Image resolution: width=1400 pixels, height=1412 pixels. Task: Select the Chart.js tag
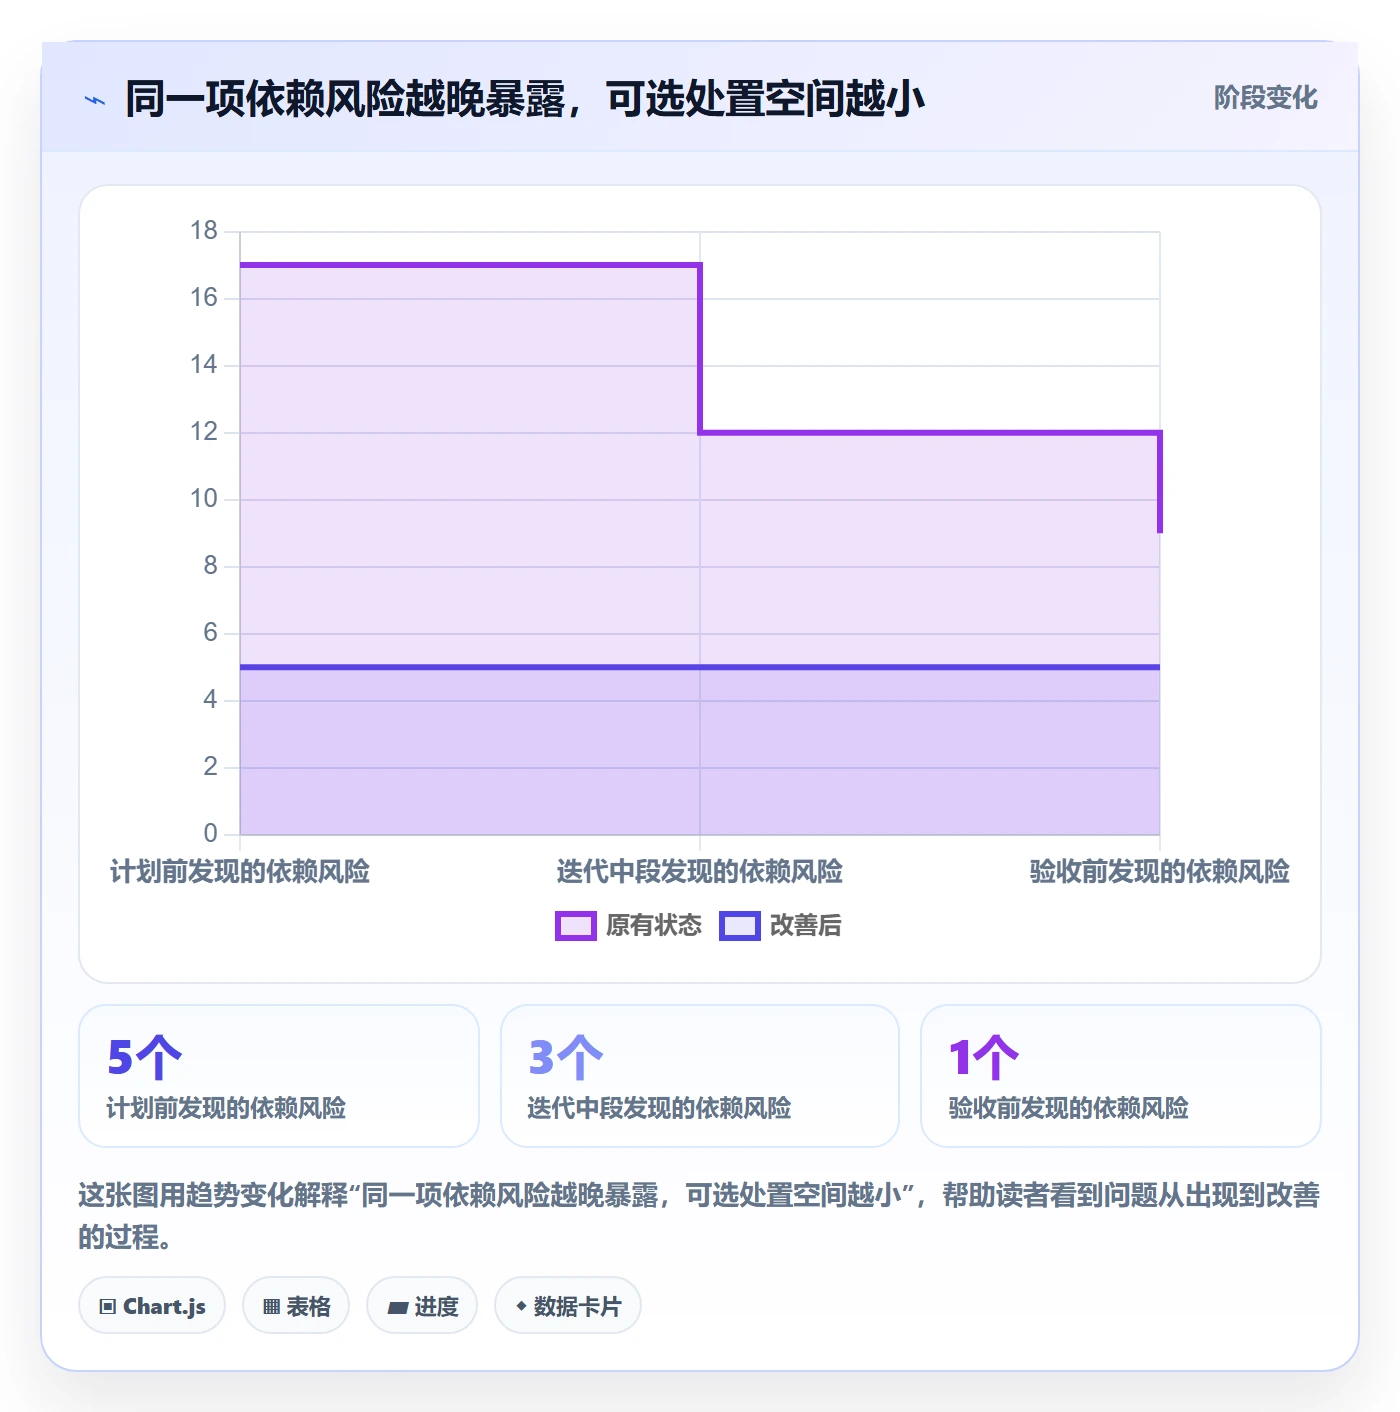tap(152, 1305)
